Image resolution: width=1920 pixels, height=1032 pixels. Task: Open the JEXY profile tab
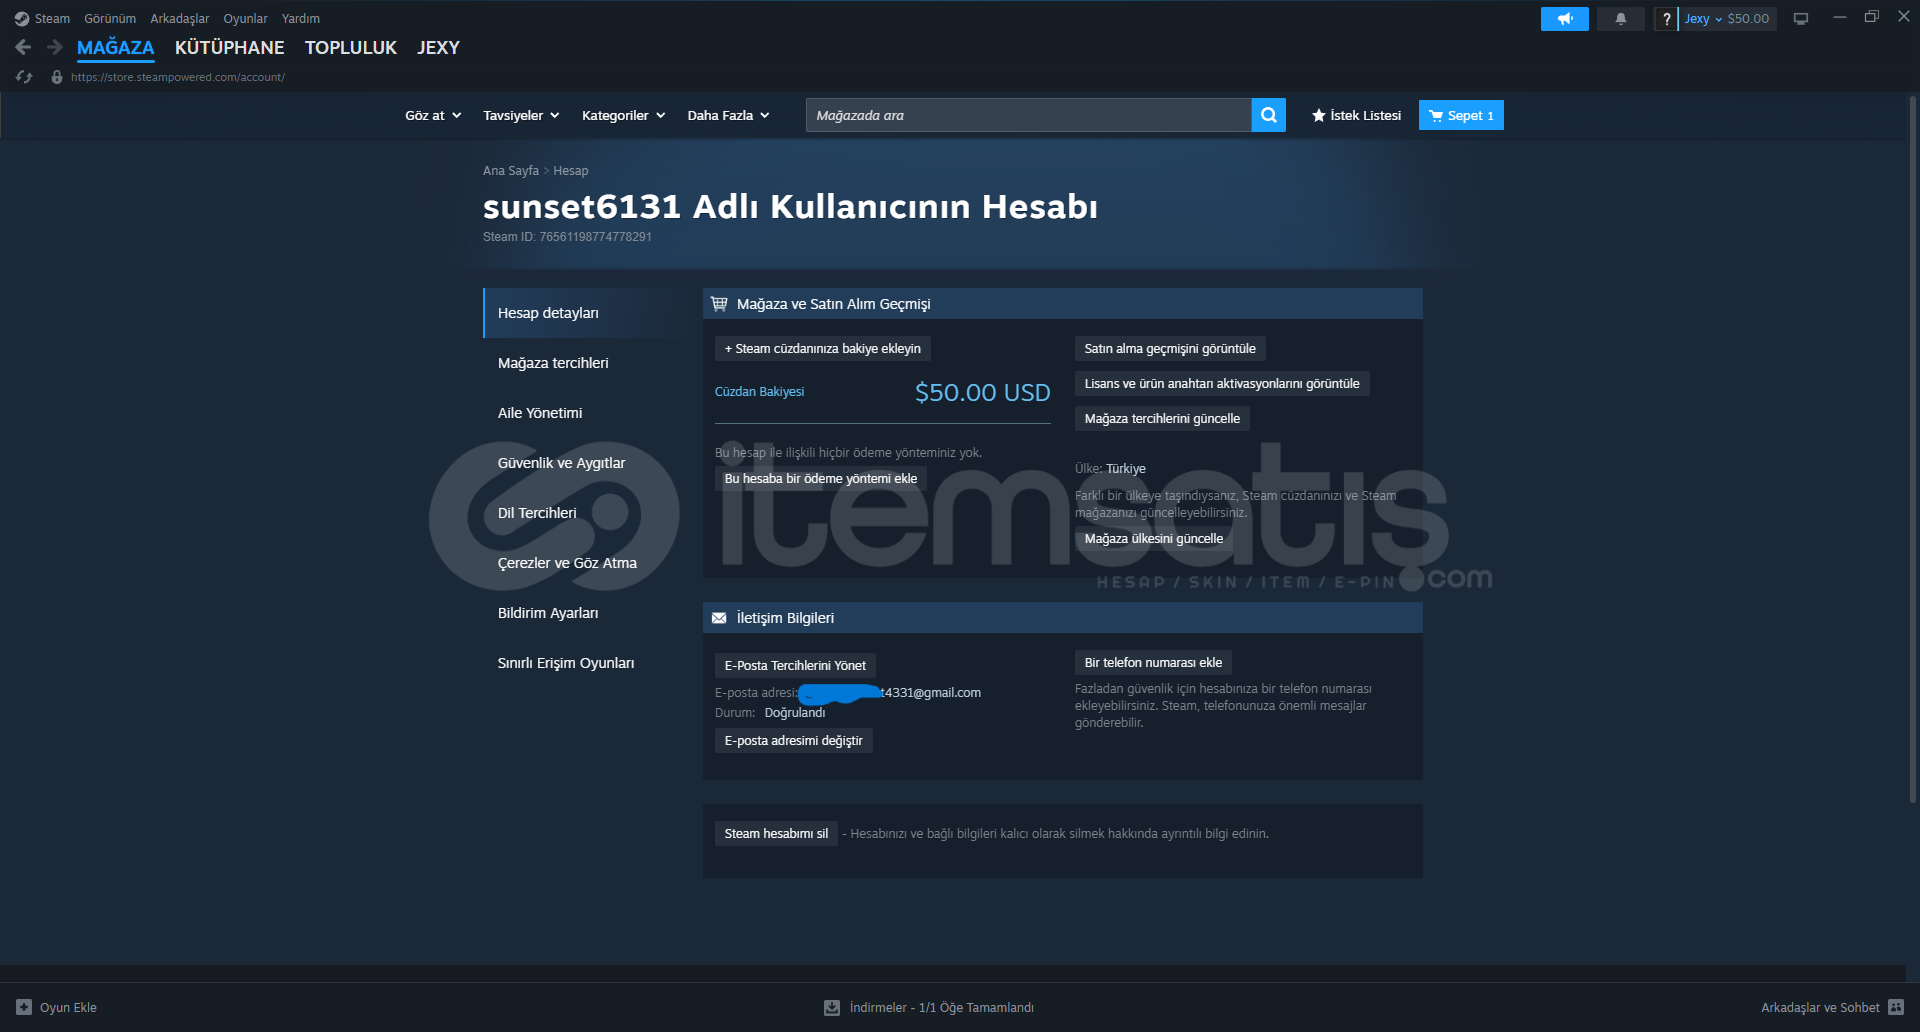438,48
